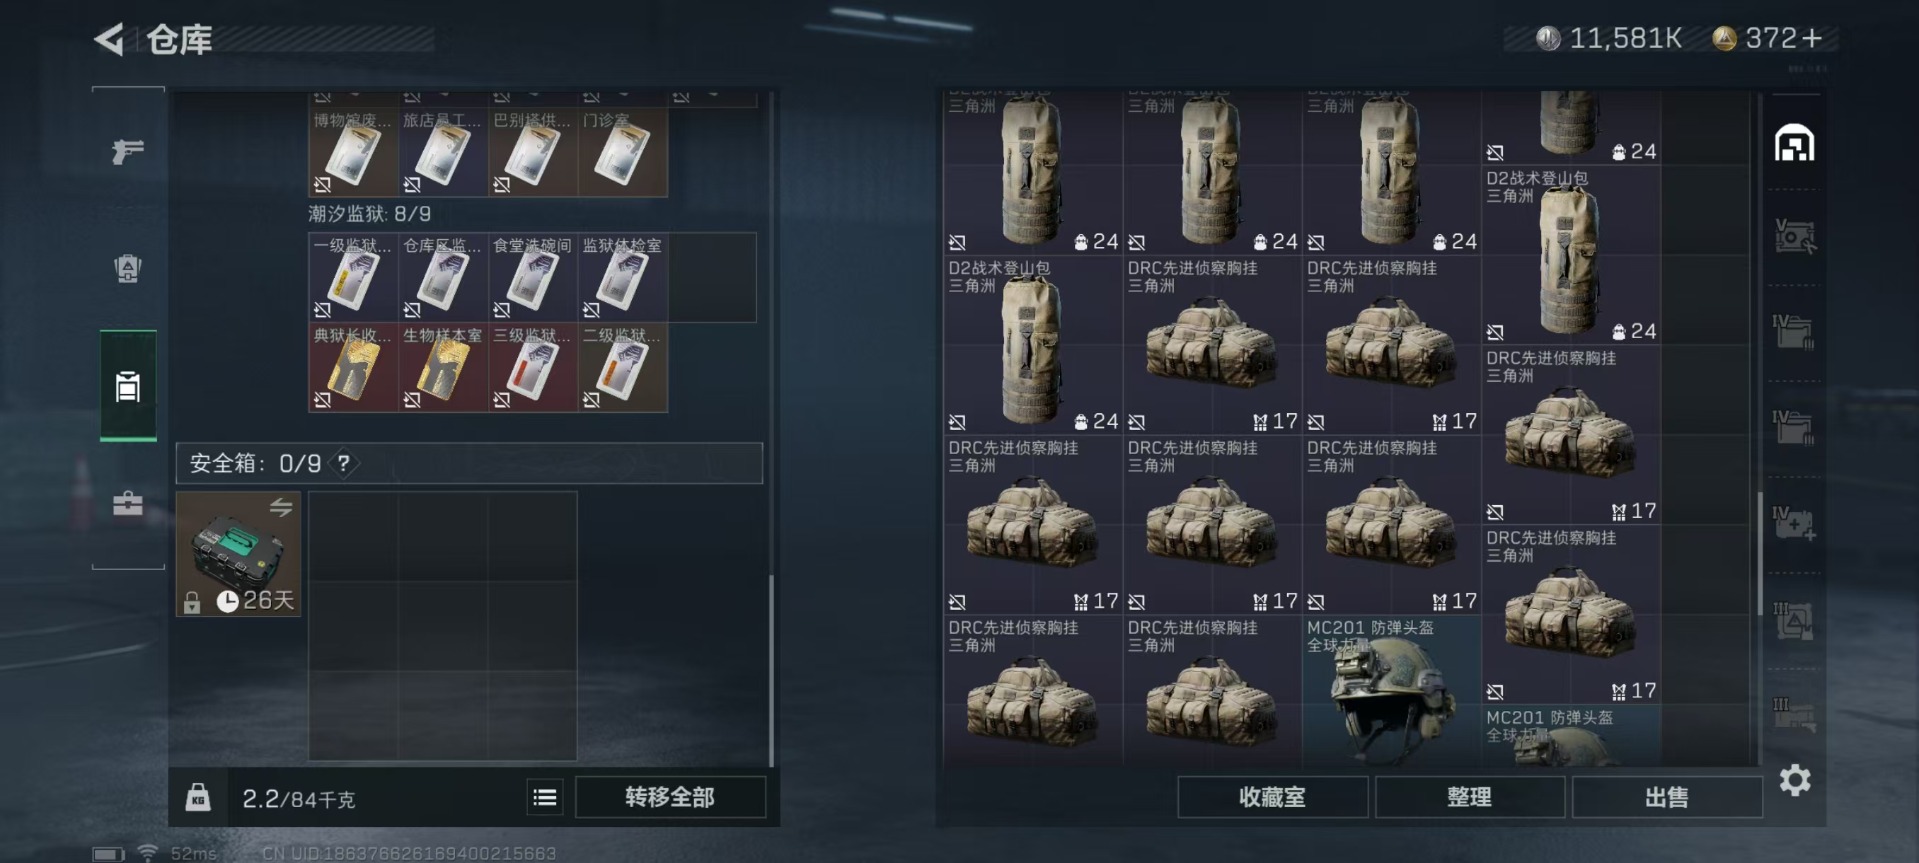Select the backpack category in sidebar
1919x863 pixels.
click(x=128, y=386)
